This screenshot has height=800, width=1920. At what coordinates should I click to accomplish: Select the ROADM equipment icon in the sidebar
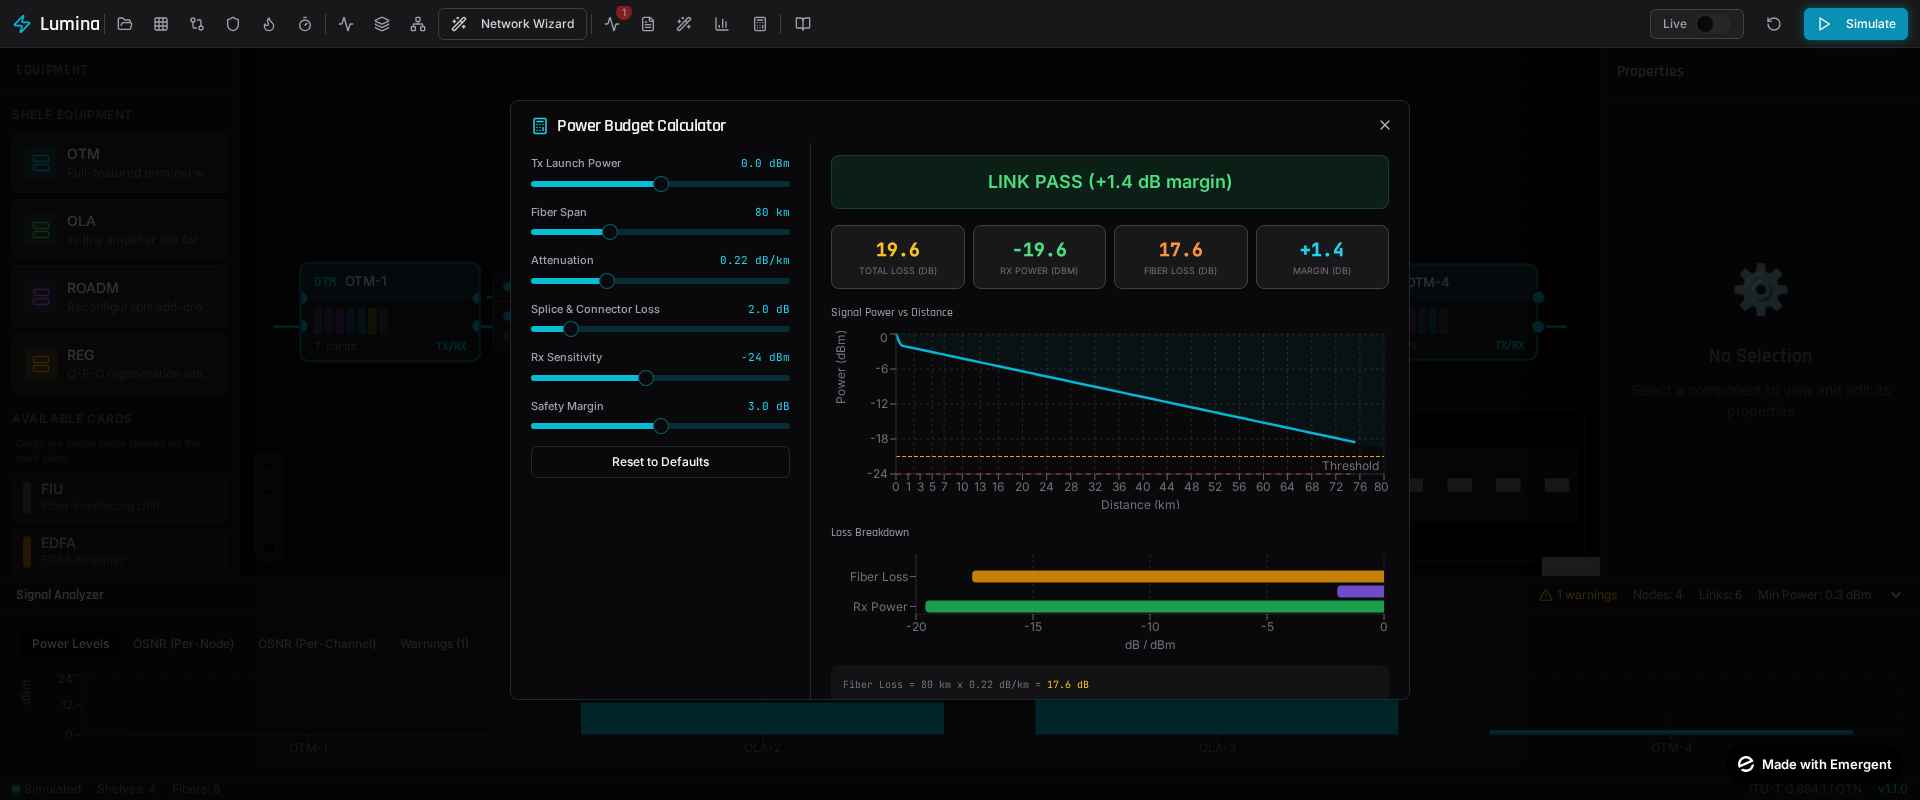41,297
